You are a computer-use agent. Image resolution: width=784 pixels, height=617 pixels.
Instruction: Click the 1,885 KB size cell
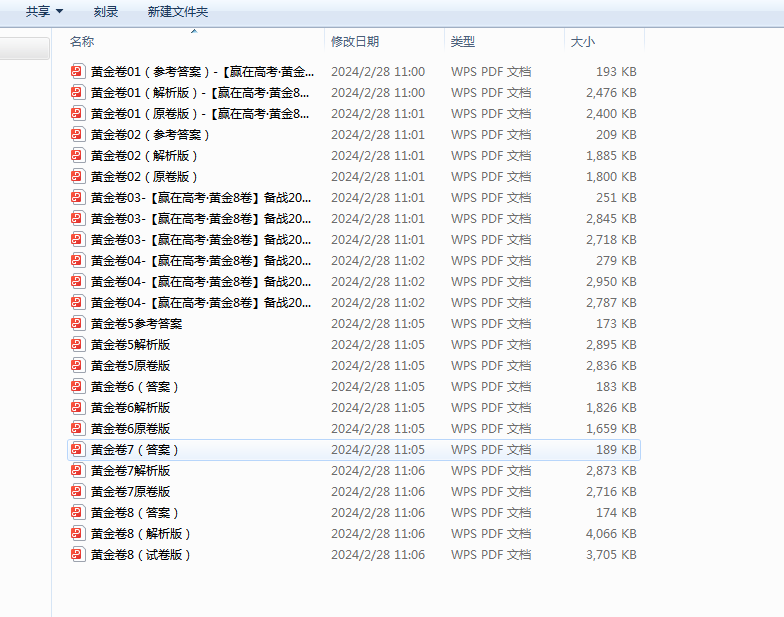click(x=611, y=156)
